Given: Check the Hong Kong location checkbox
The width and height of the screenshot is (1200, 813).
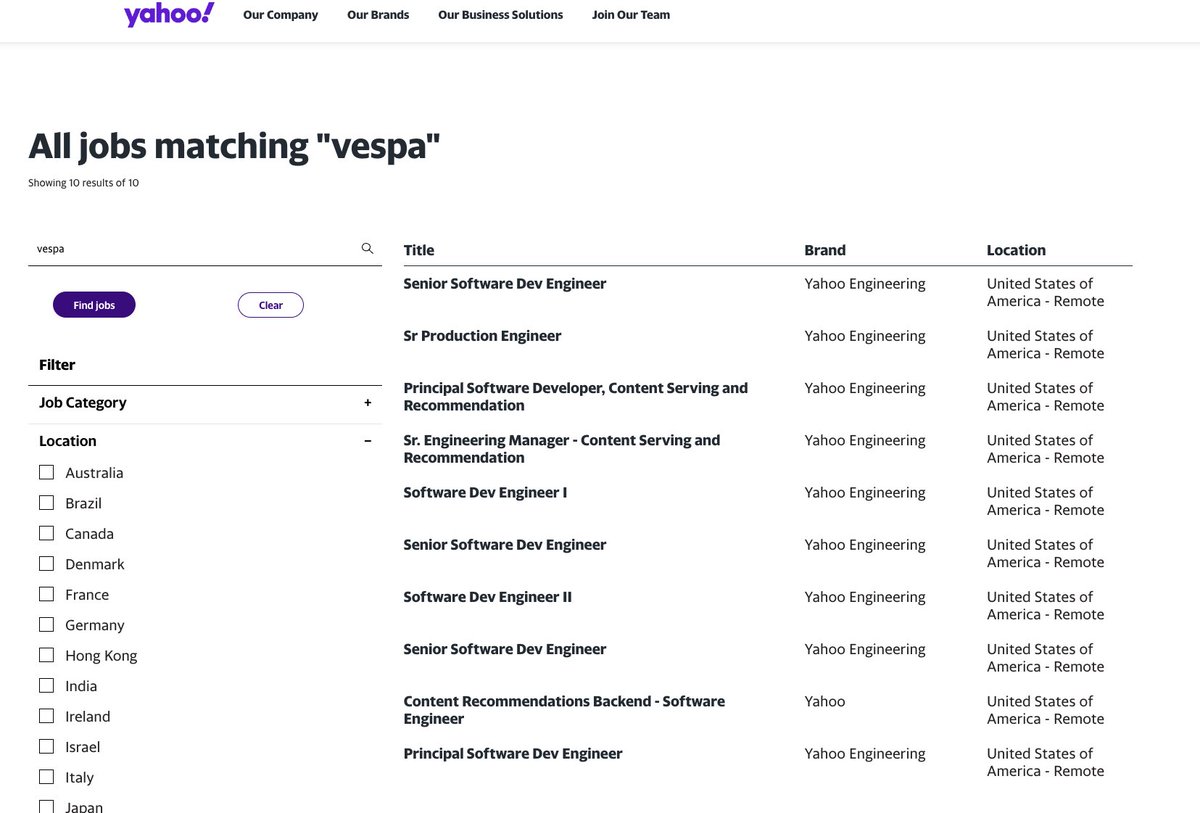Looking at the screenshot, I should pyautogui.click(x=46, y=655).
